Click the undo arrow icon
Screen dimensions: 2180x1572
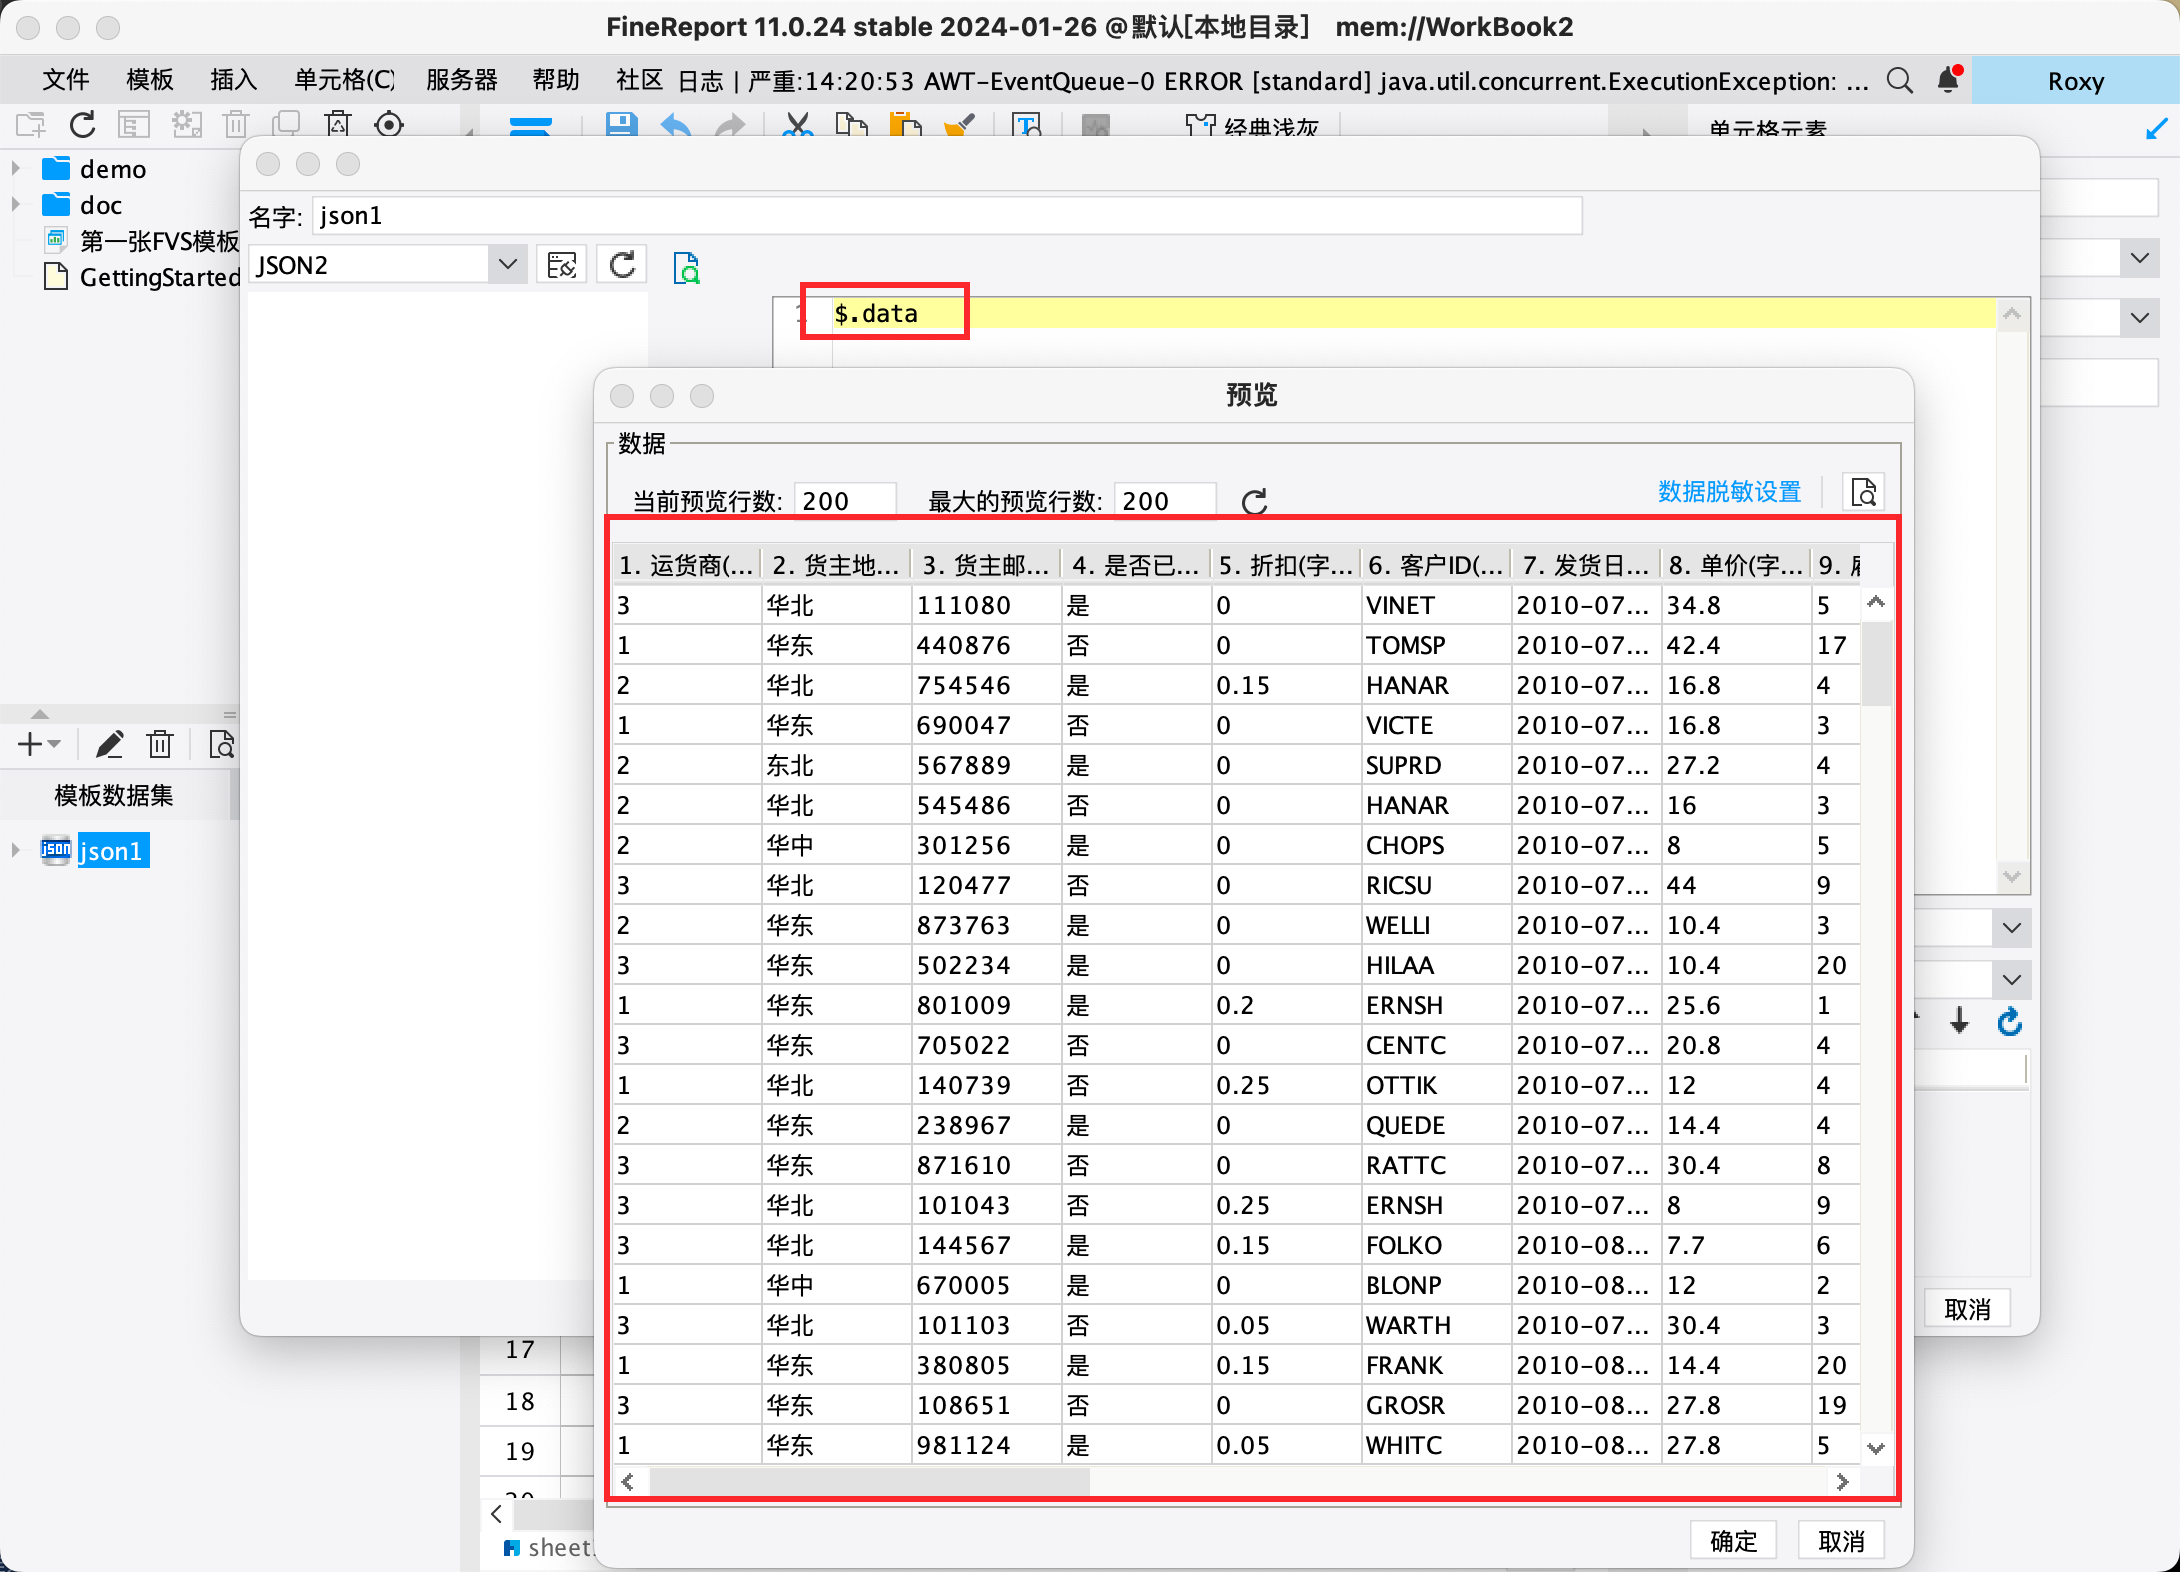(676, 125)
